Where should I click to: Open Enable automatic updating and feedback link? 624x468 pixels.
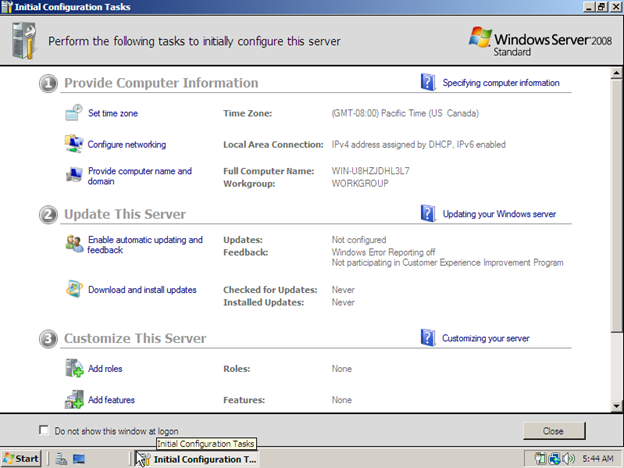click(x=145, y=244)
